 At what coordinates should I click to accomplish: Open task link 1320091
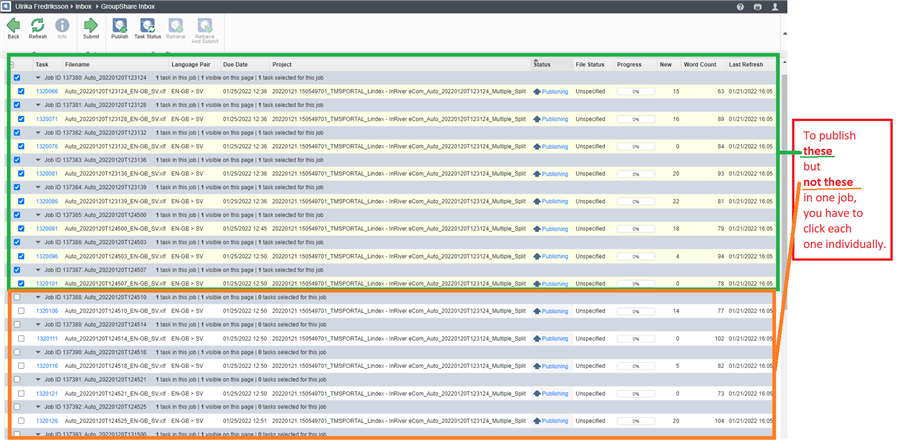pyautogui.click(x=46, y=228)
